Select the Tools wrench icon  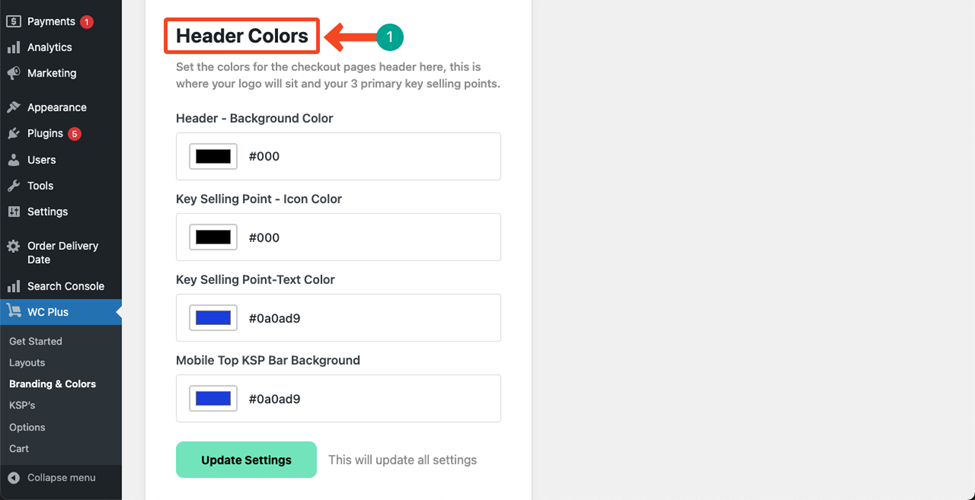(x=13, y=186)
